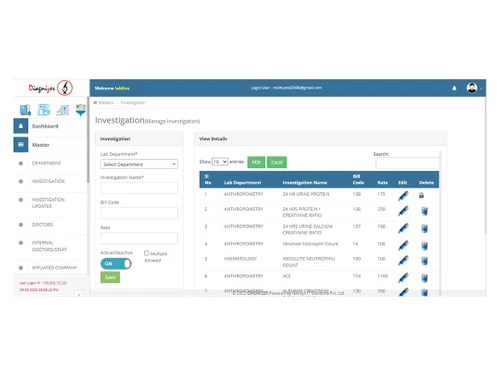This screenshot has width=500, height=375.
Task: Click the Master blue icon tile
Action: (x=21, y=145)
